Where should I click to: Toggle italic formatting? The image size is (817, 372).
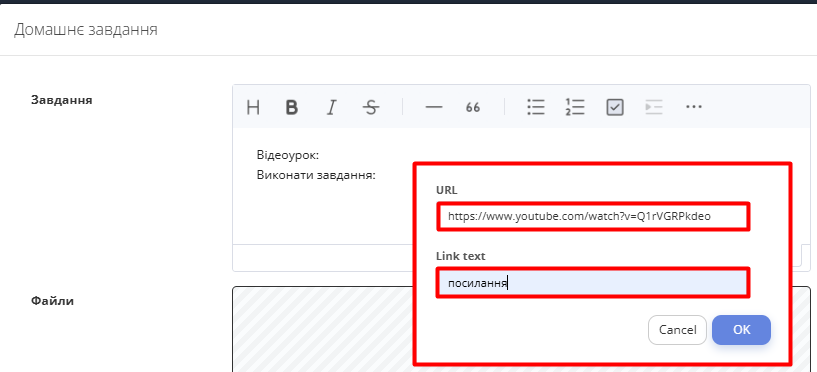[331, 107]
